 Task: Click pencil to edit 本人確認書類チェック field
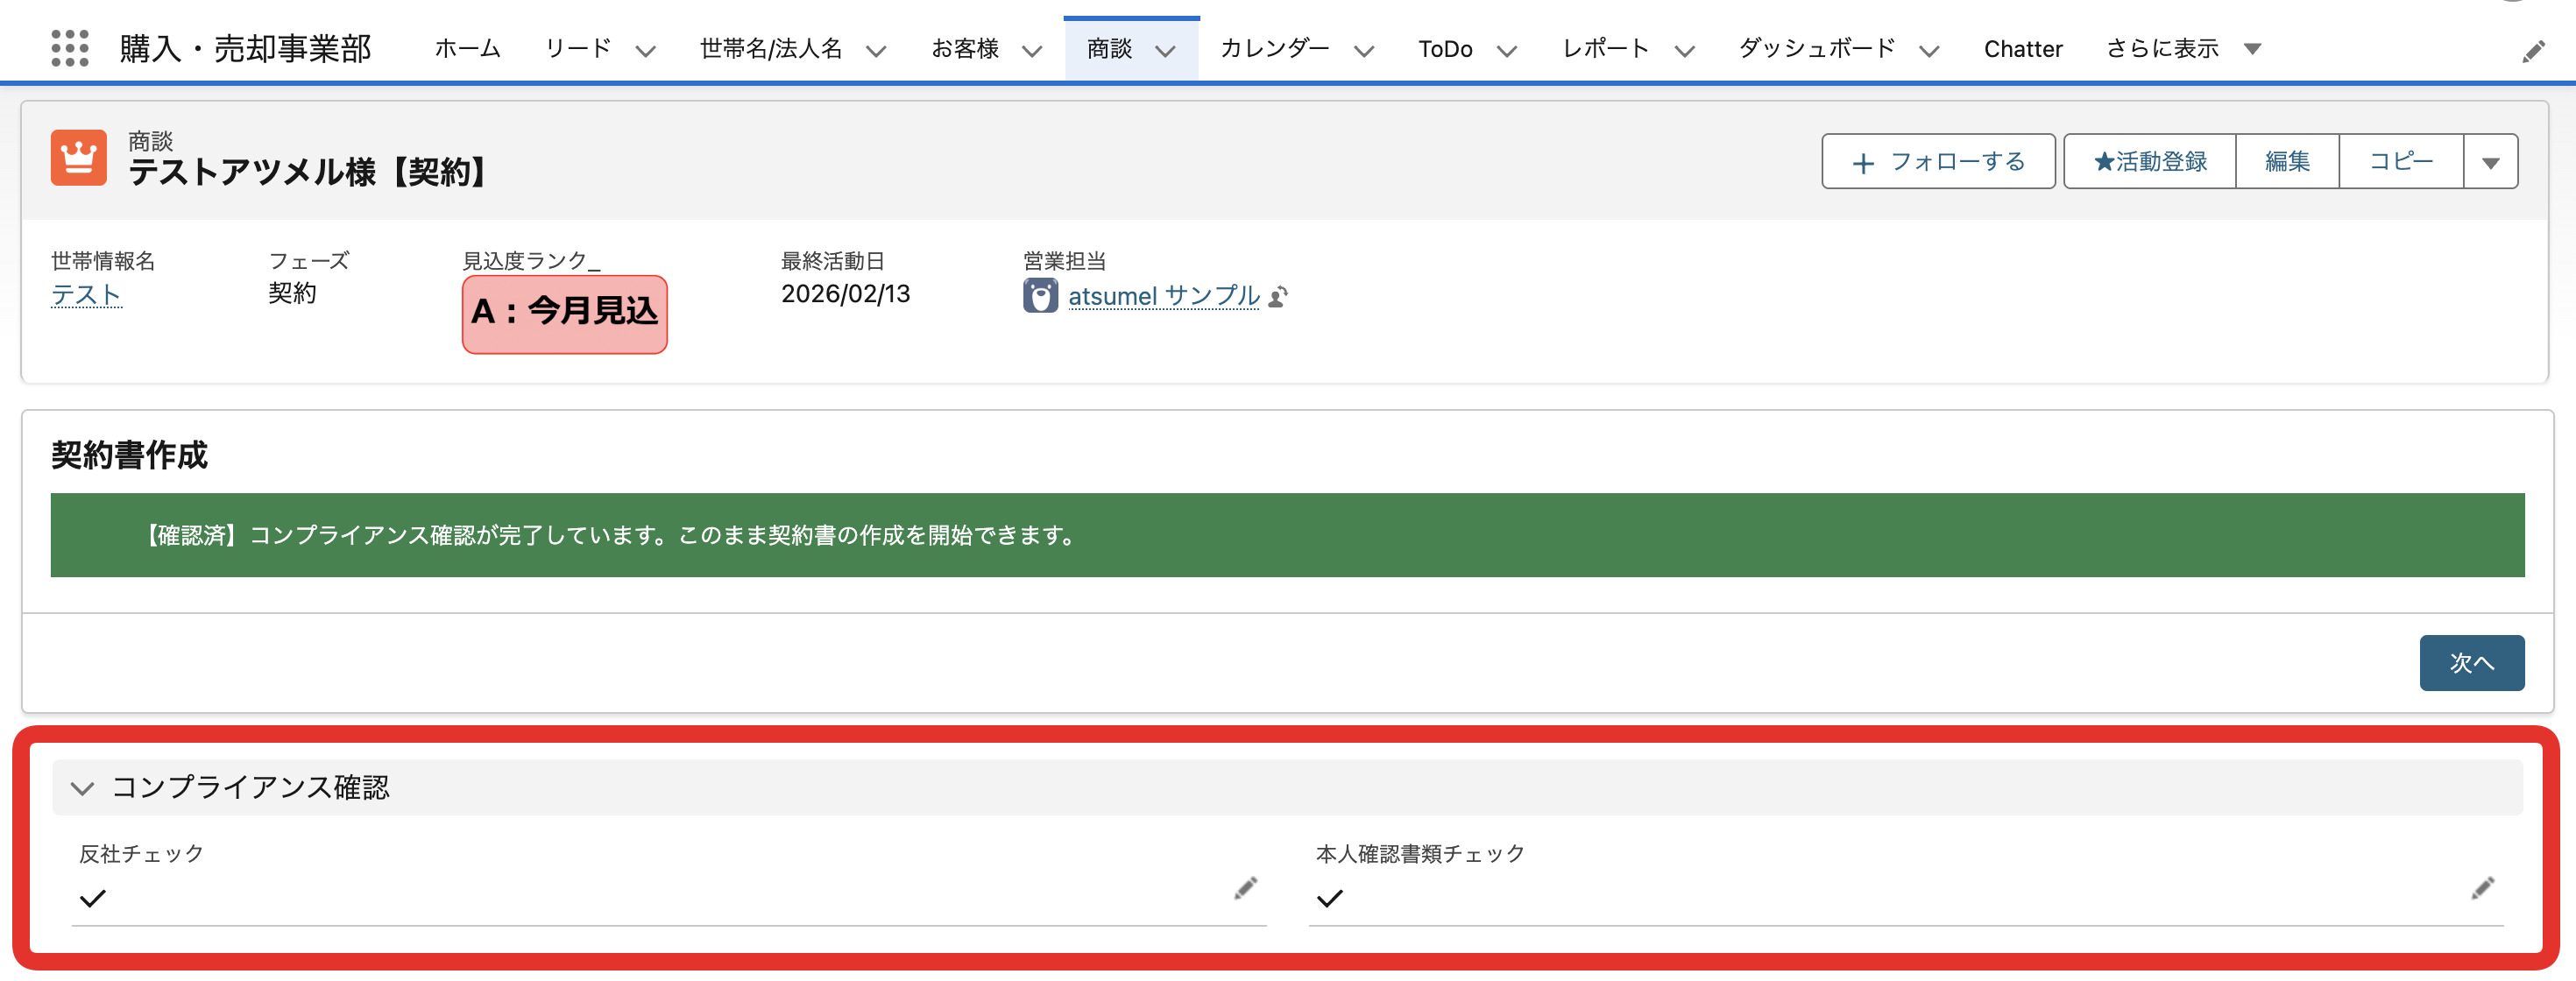(2482, 888)
